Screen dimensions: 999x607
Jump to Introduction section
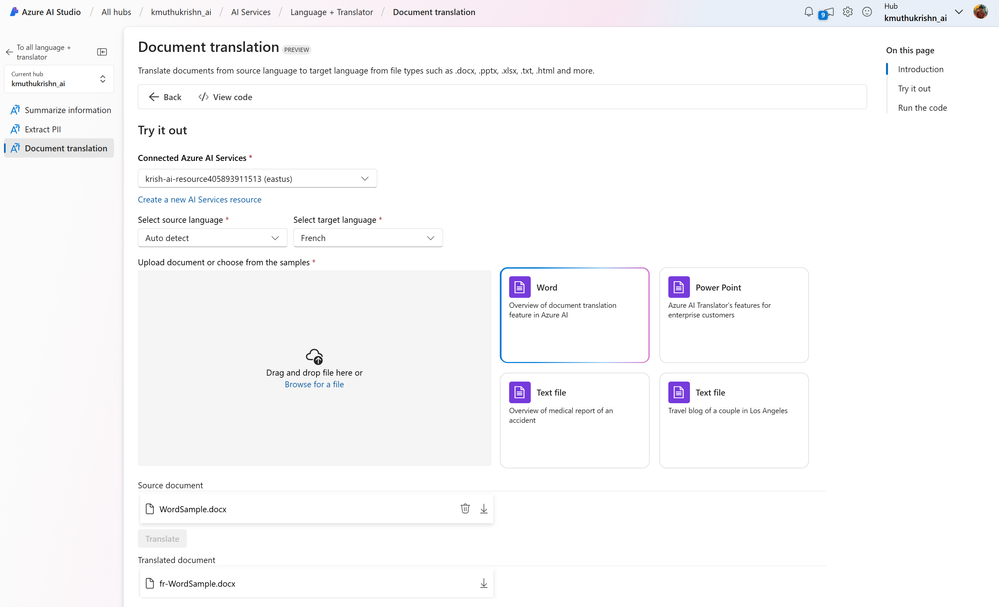coord(921,69)
